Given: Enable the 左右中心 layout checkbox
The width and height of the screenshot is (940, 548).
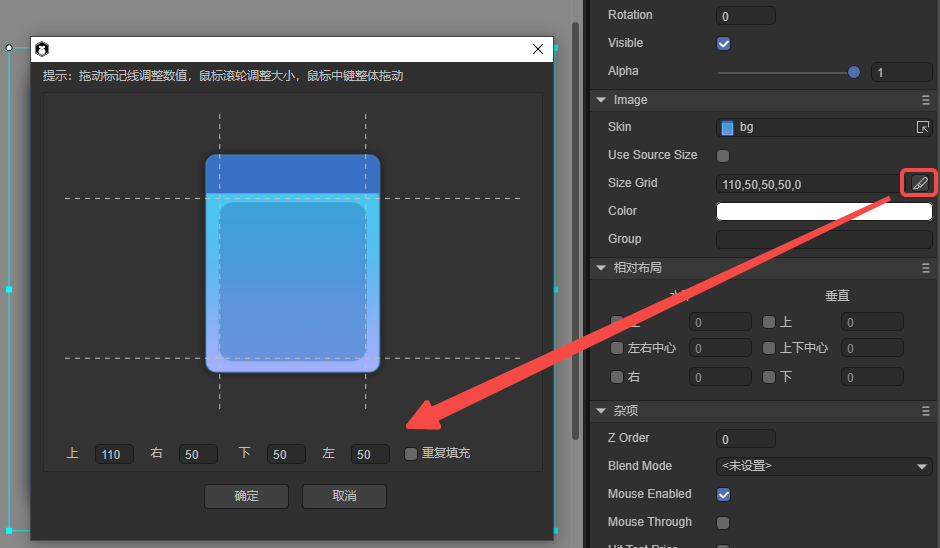Looking at the screenshot, I should tap(617, 349).
